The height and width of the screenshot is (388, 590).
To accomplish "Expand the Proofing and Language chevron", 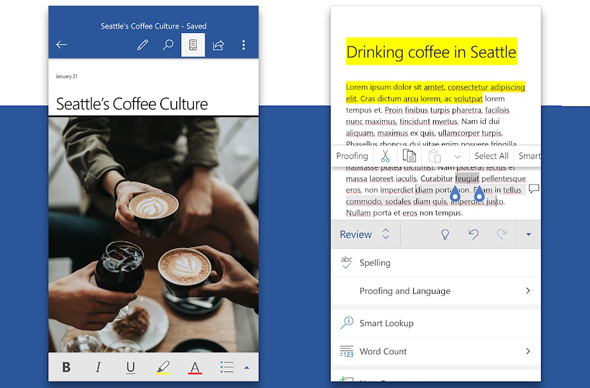I will click(x=528, y=291).
